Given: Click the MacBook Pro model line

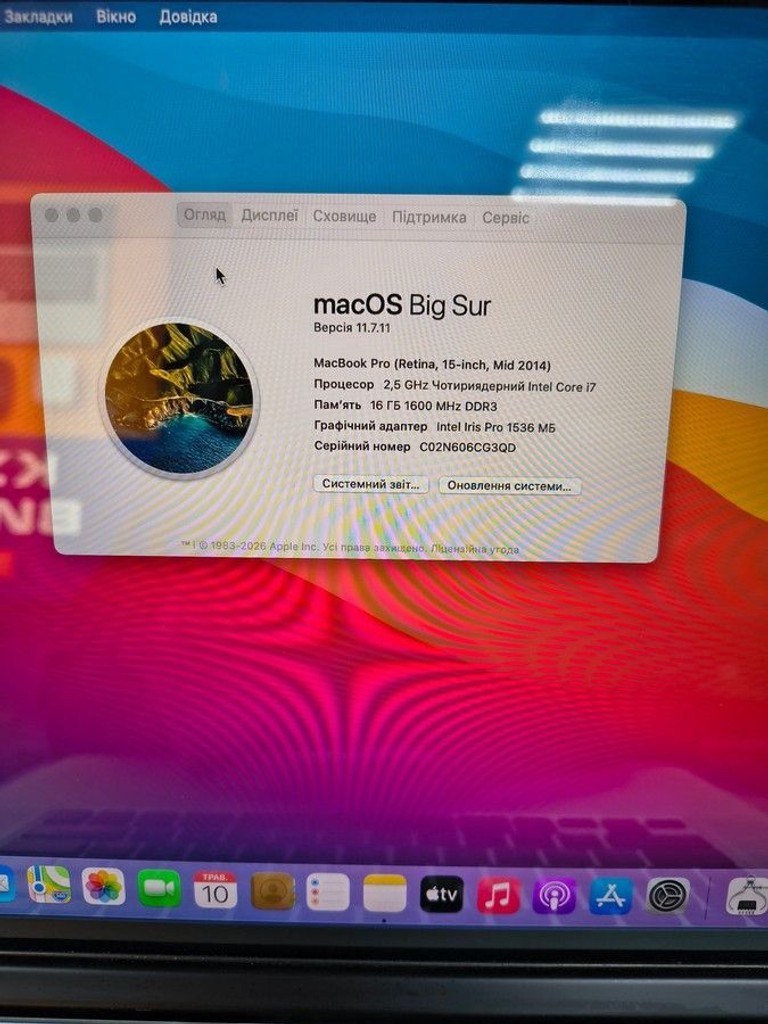Looking at the screenshot, I should pos(432,364).
